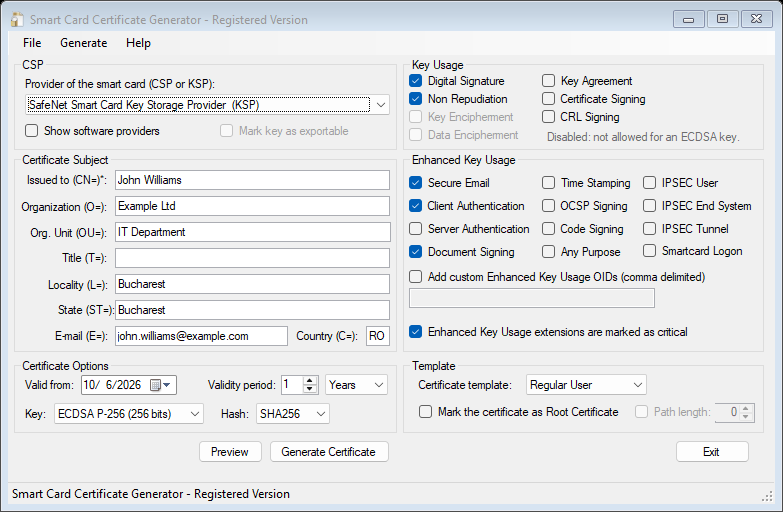Check IPSEC User usage
This screenshot has width=783, height=512.
click(649, 183)
